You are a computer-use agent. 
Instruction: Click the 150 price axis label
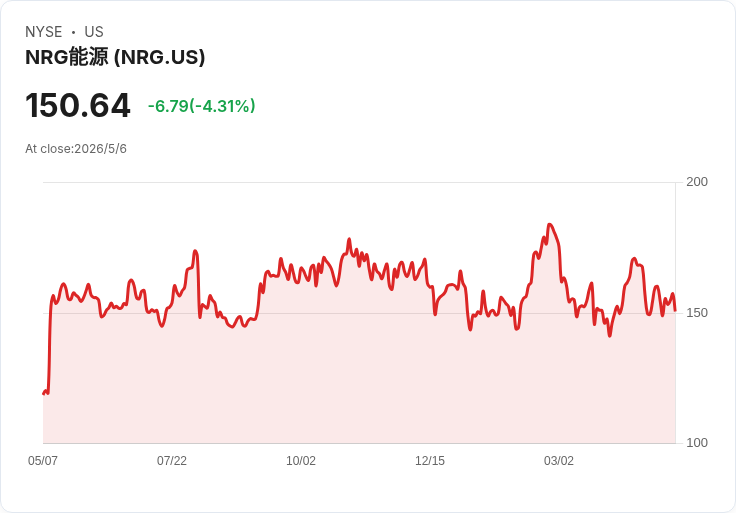pos(697,313)
